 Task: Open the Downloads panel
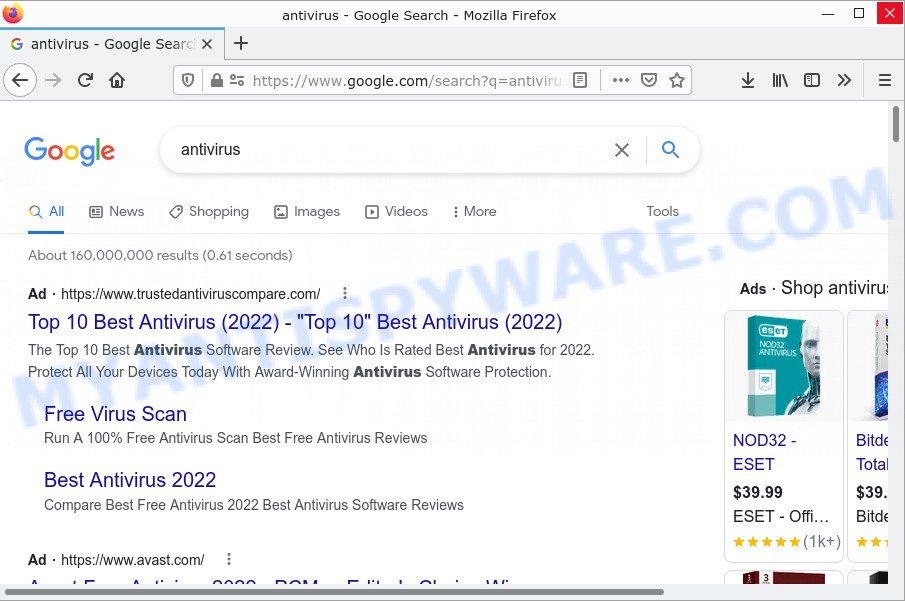(747, 80)
